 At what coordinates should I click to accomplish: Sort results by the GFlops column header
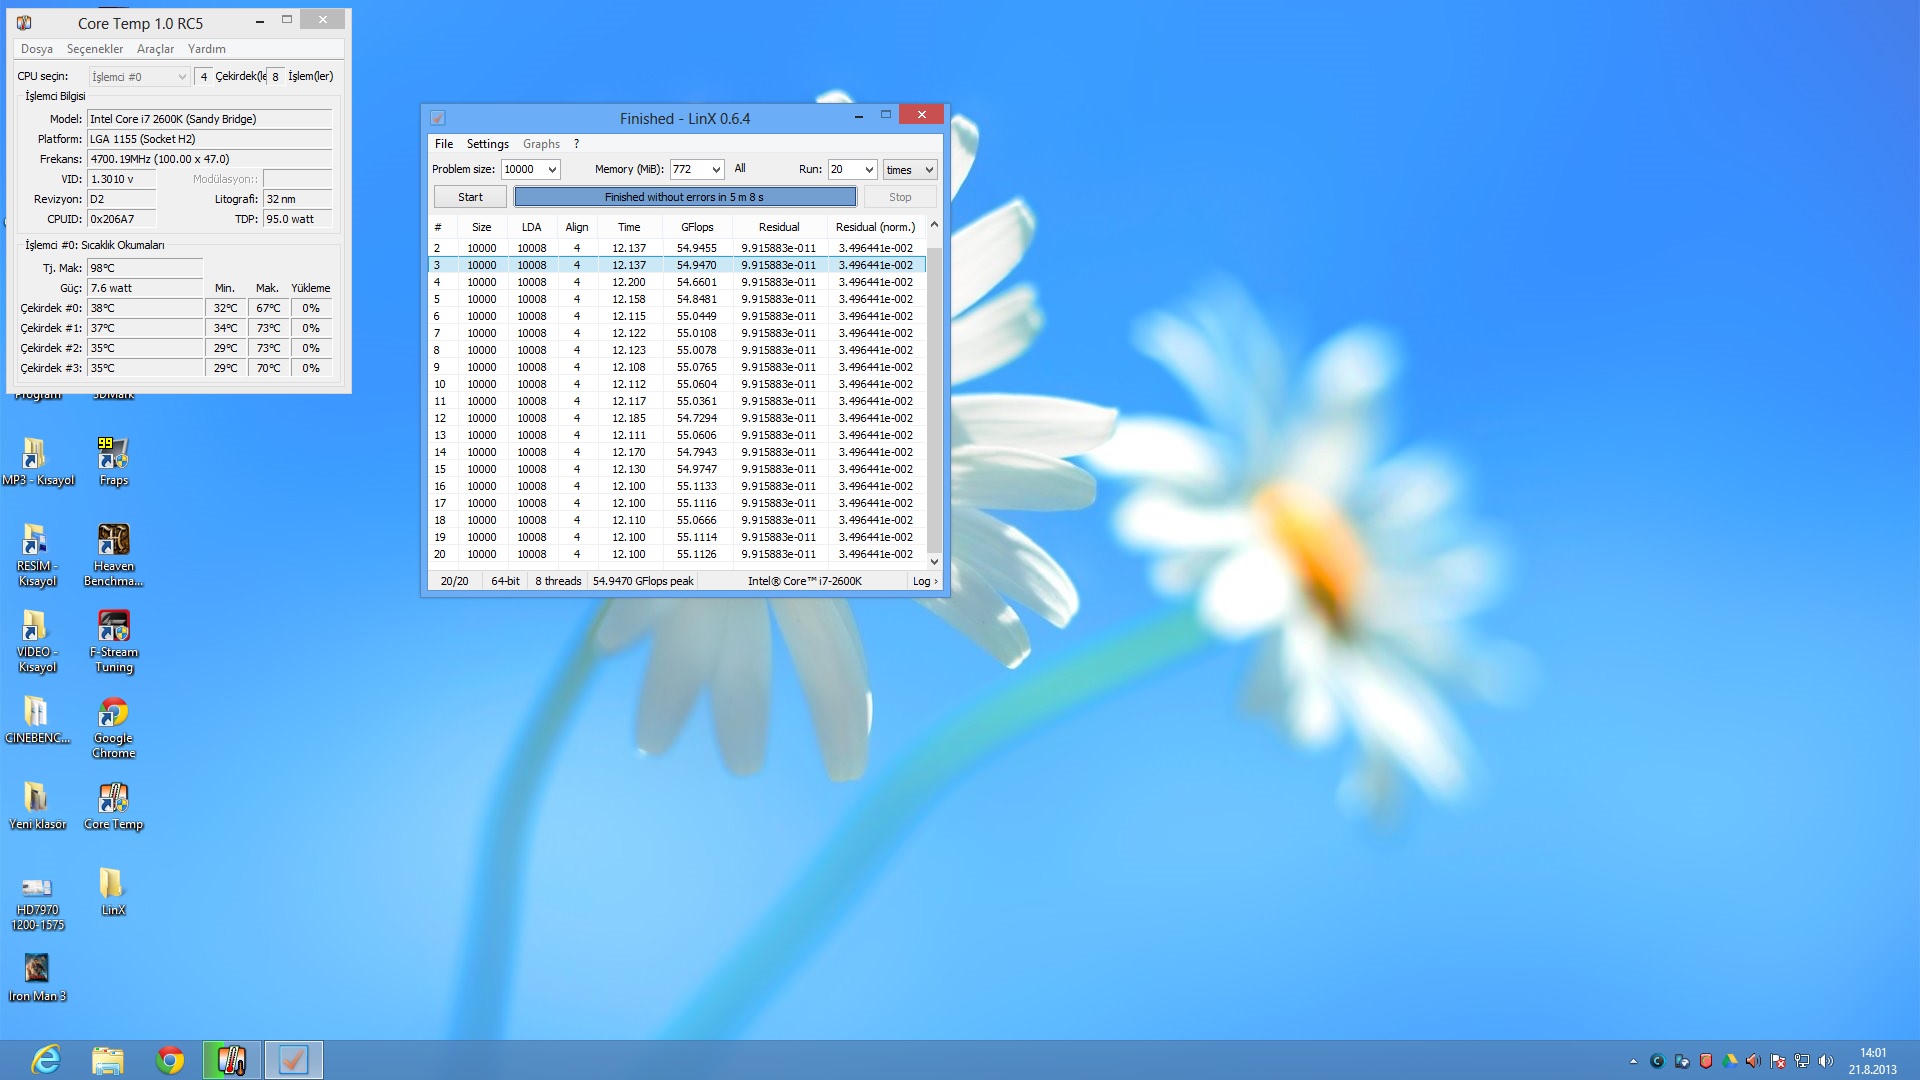point(697,227)
